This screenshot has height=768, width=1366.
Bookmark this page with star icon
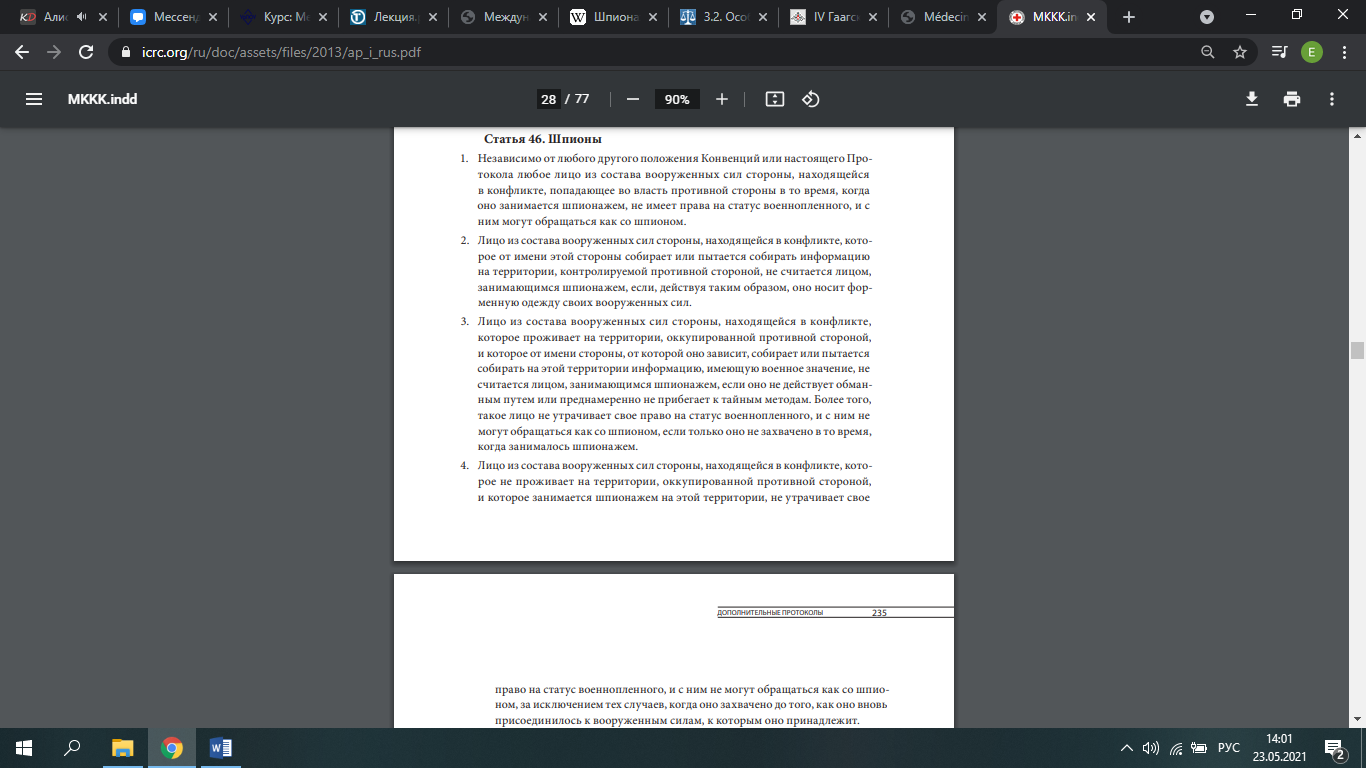(1240, 52)
